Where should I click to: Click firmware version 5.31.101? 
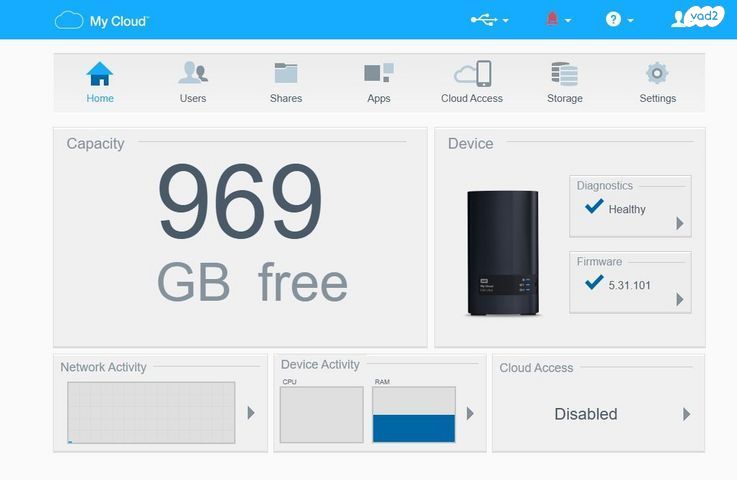[629, 285]
